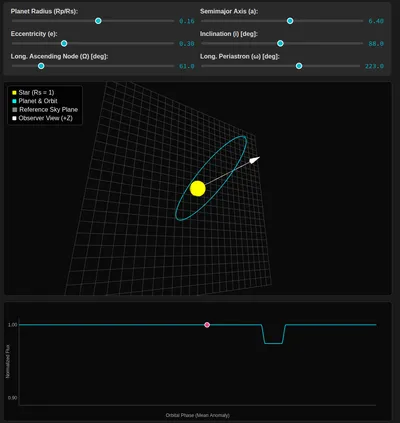Click the Ascending Node value 61.0
Screen dimensions: 400x423
tap(187, 66)
